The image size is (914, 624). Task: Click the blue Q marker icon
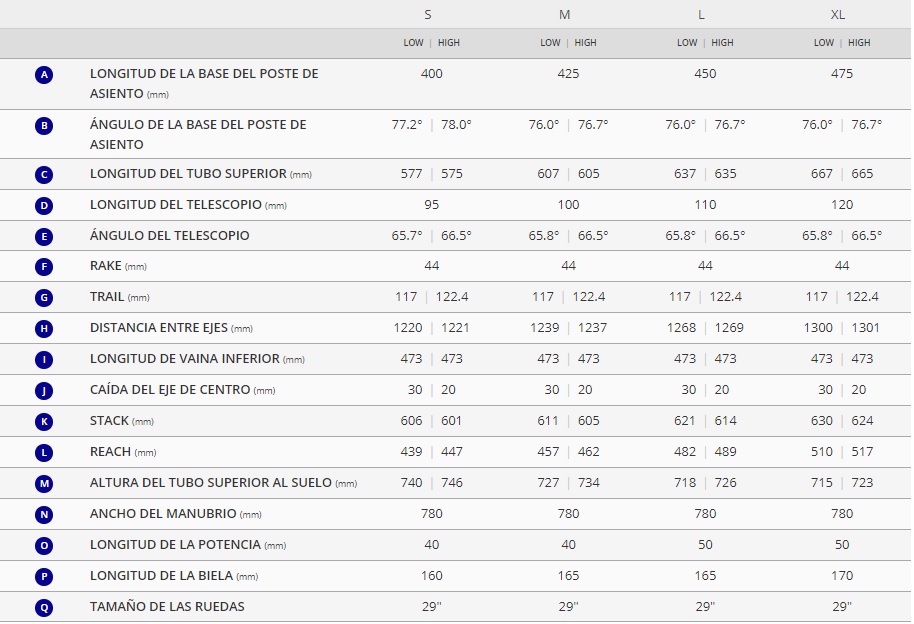point(44,607)
